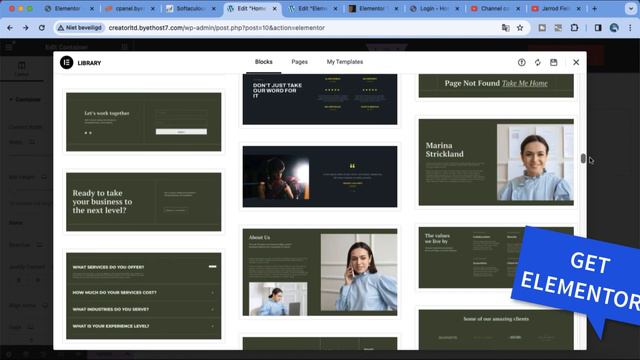Translate this page icon
The image size is (640, 360).
[x=505, y=28]
